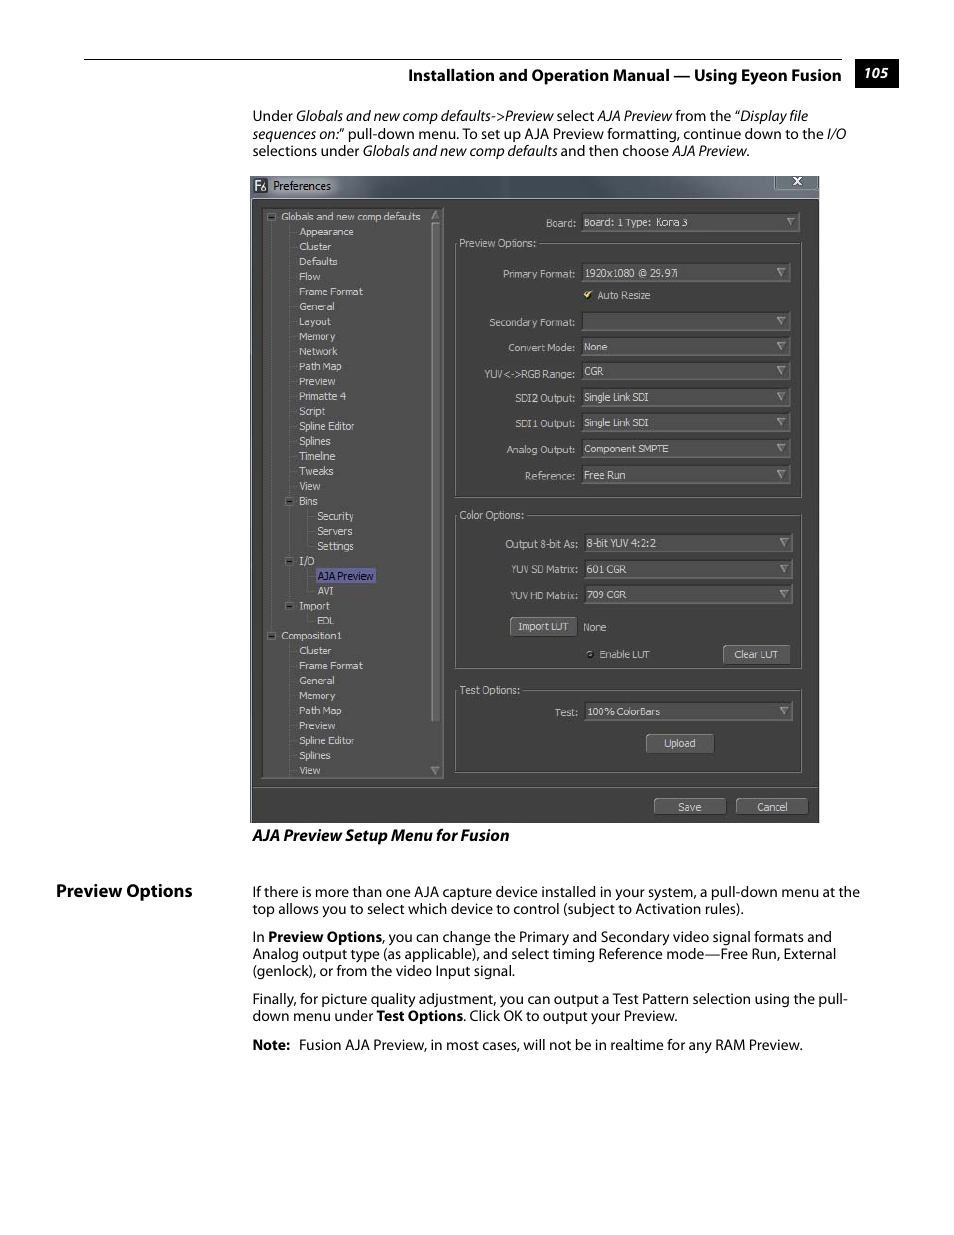Save the preferences with the Save button

tap(689, 806)
